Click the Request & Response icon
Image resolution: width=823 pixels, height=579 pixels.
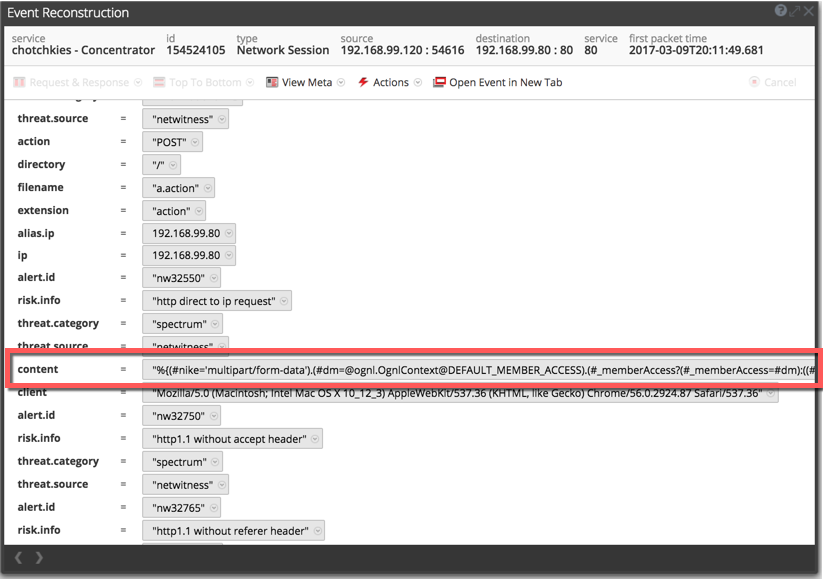19,82
